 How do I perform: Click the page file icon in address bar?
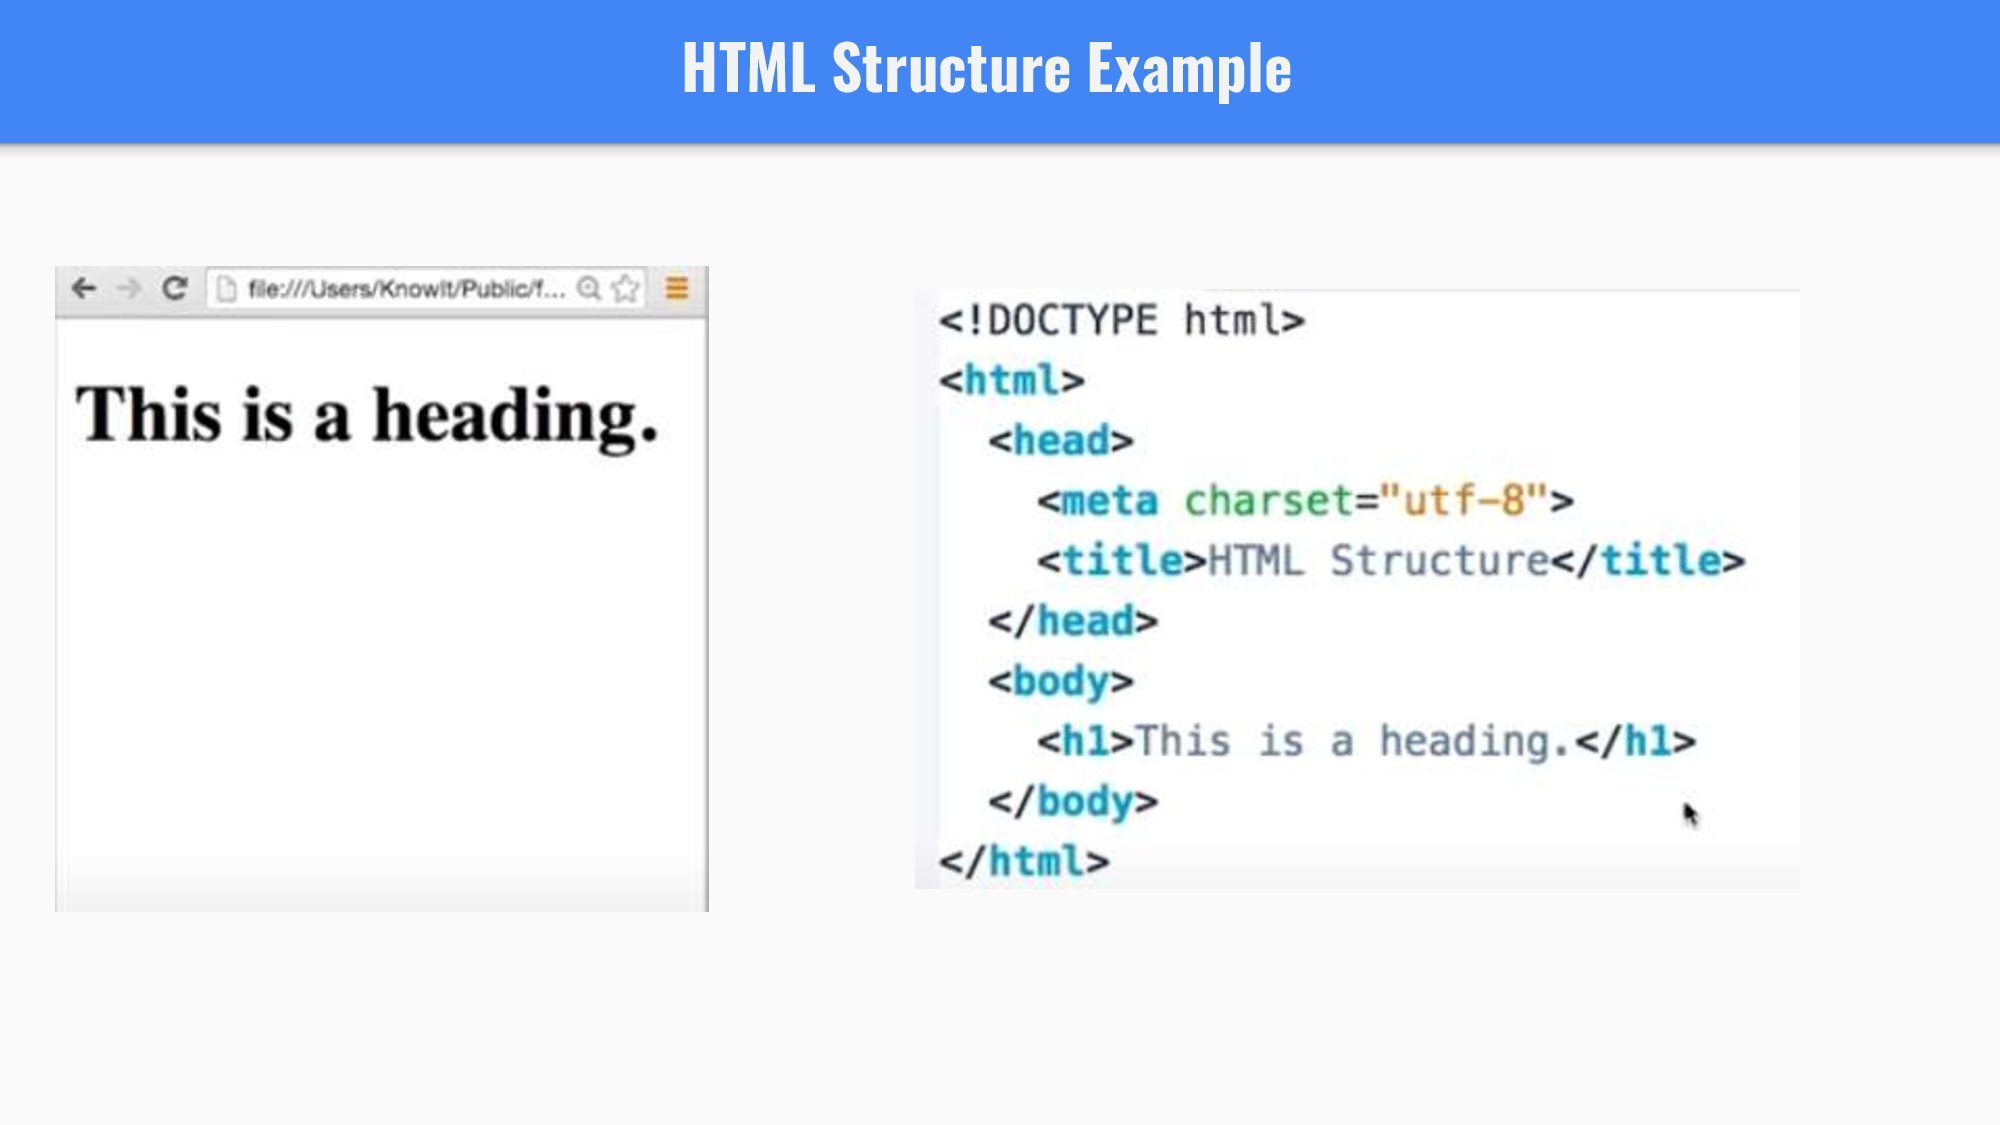point(227,289)
